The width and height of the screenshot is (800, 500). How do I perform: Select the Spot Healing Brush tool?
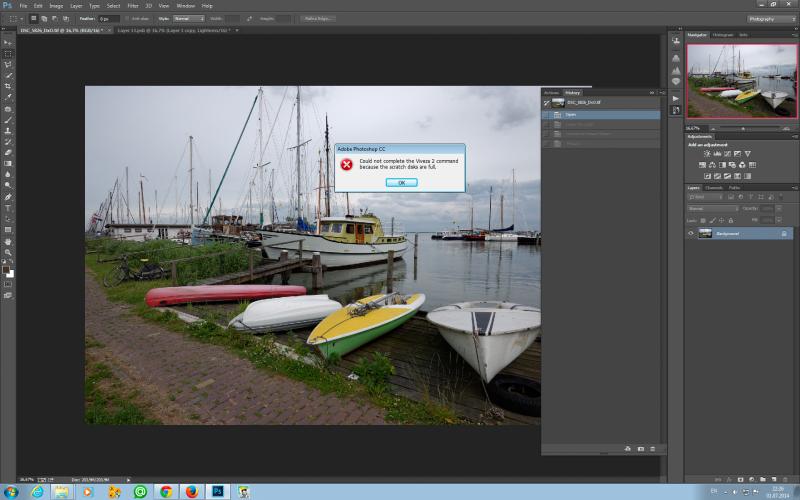click(8, 109)
